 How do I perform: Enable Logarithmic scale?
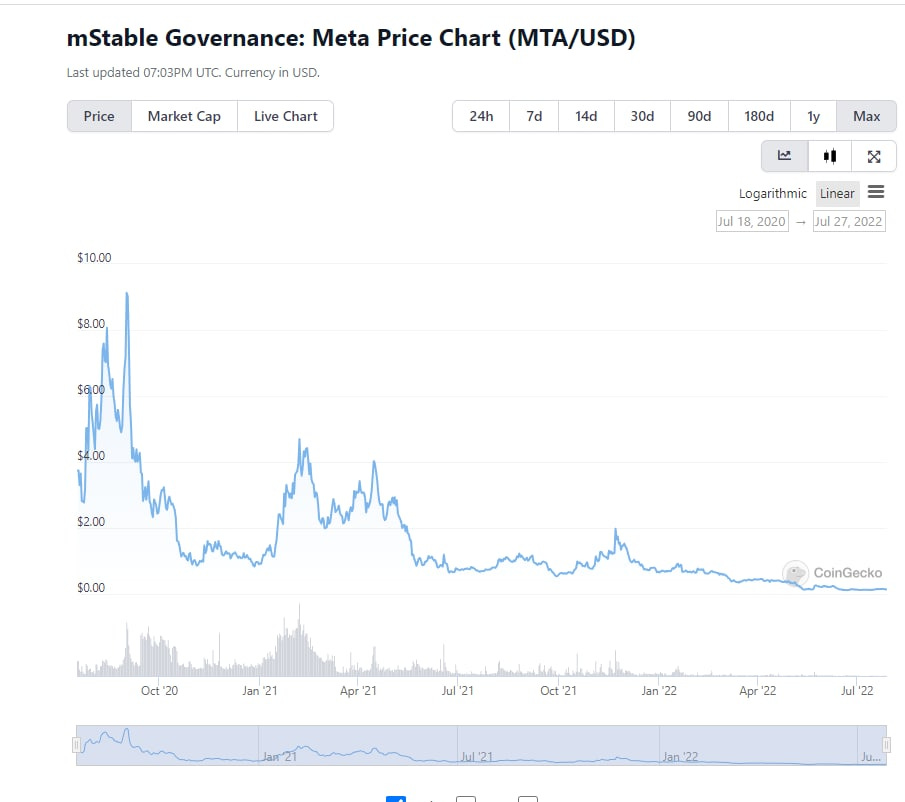[x=772, y=193]
